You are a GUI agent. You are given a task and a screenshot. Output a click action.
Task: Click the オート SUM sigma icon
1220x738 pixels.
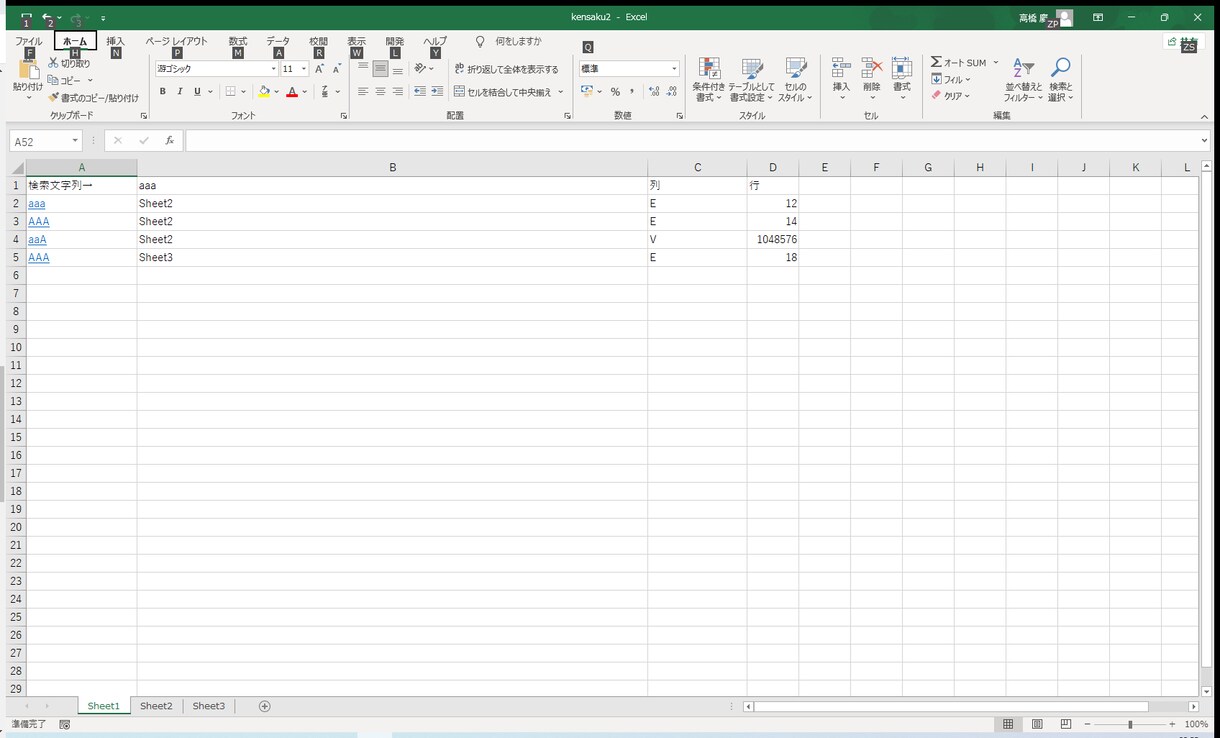pos(936,62)
